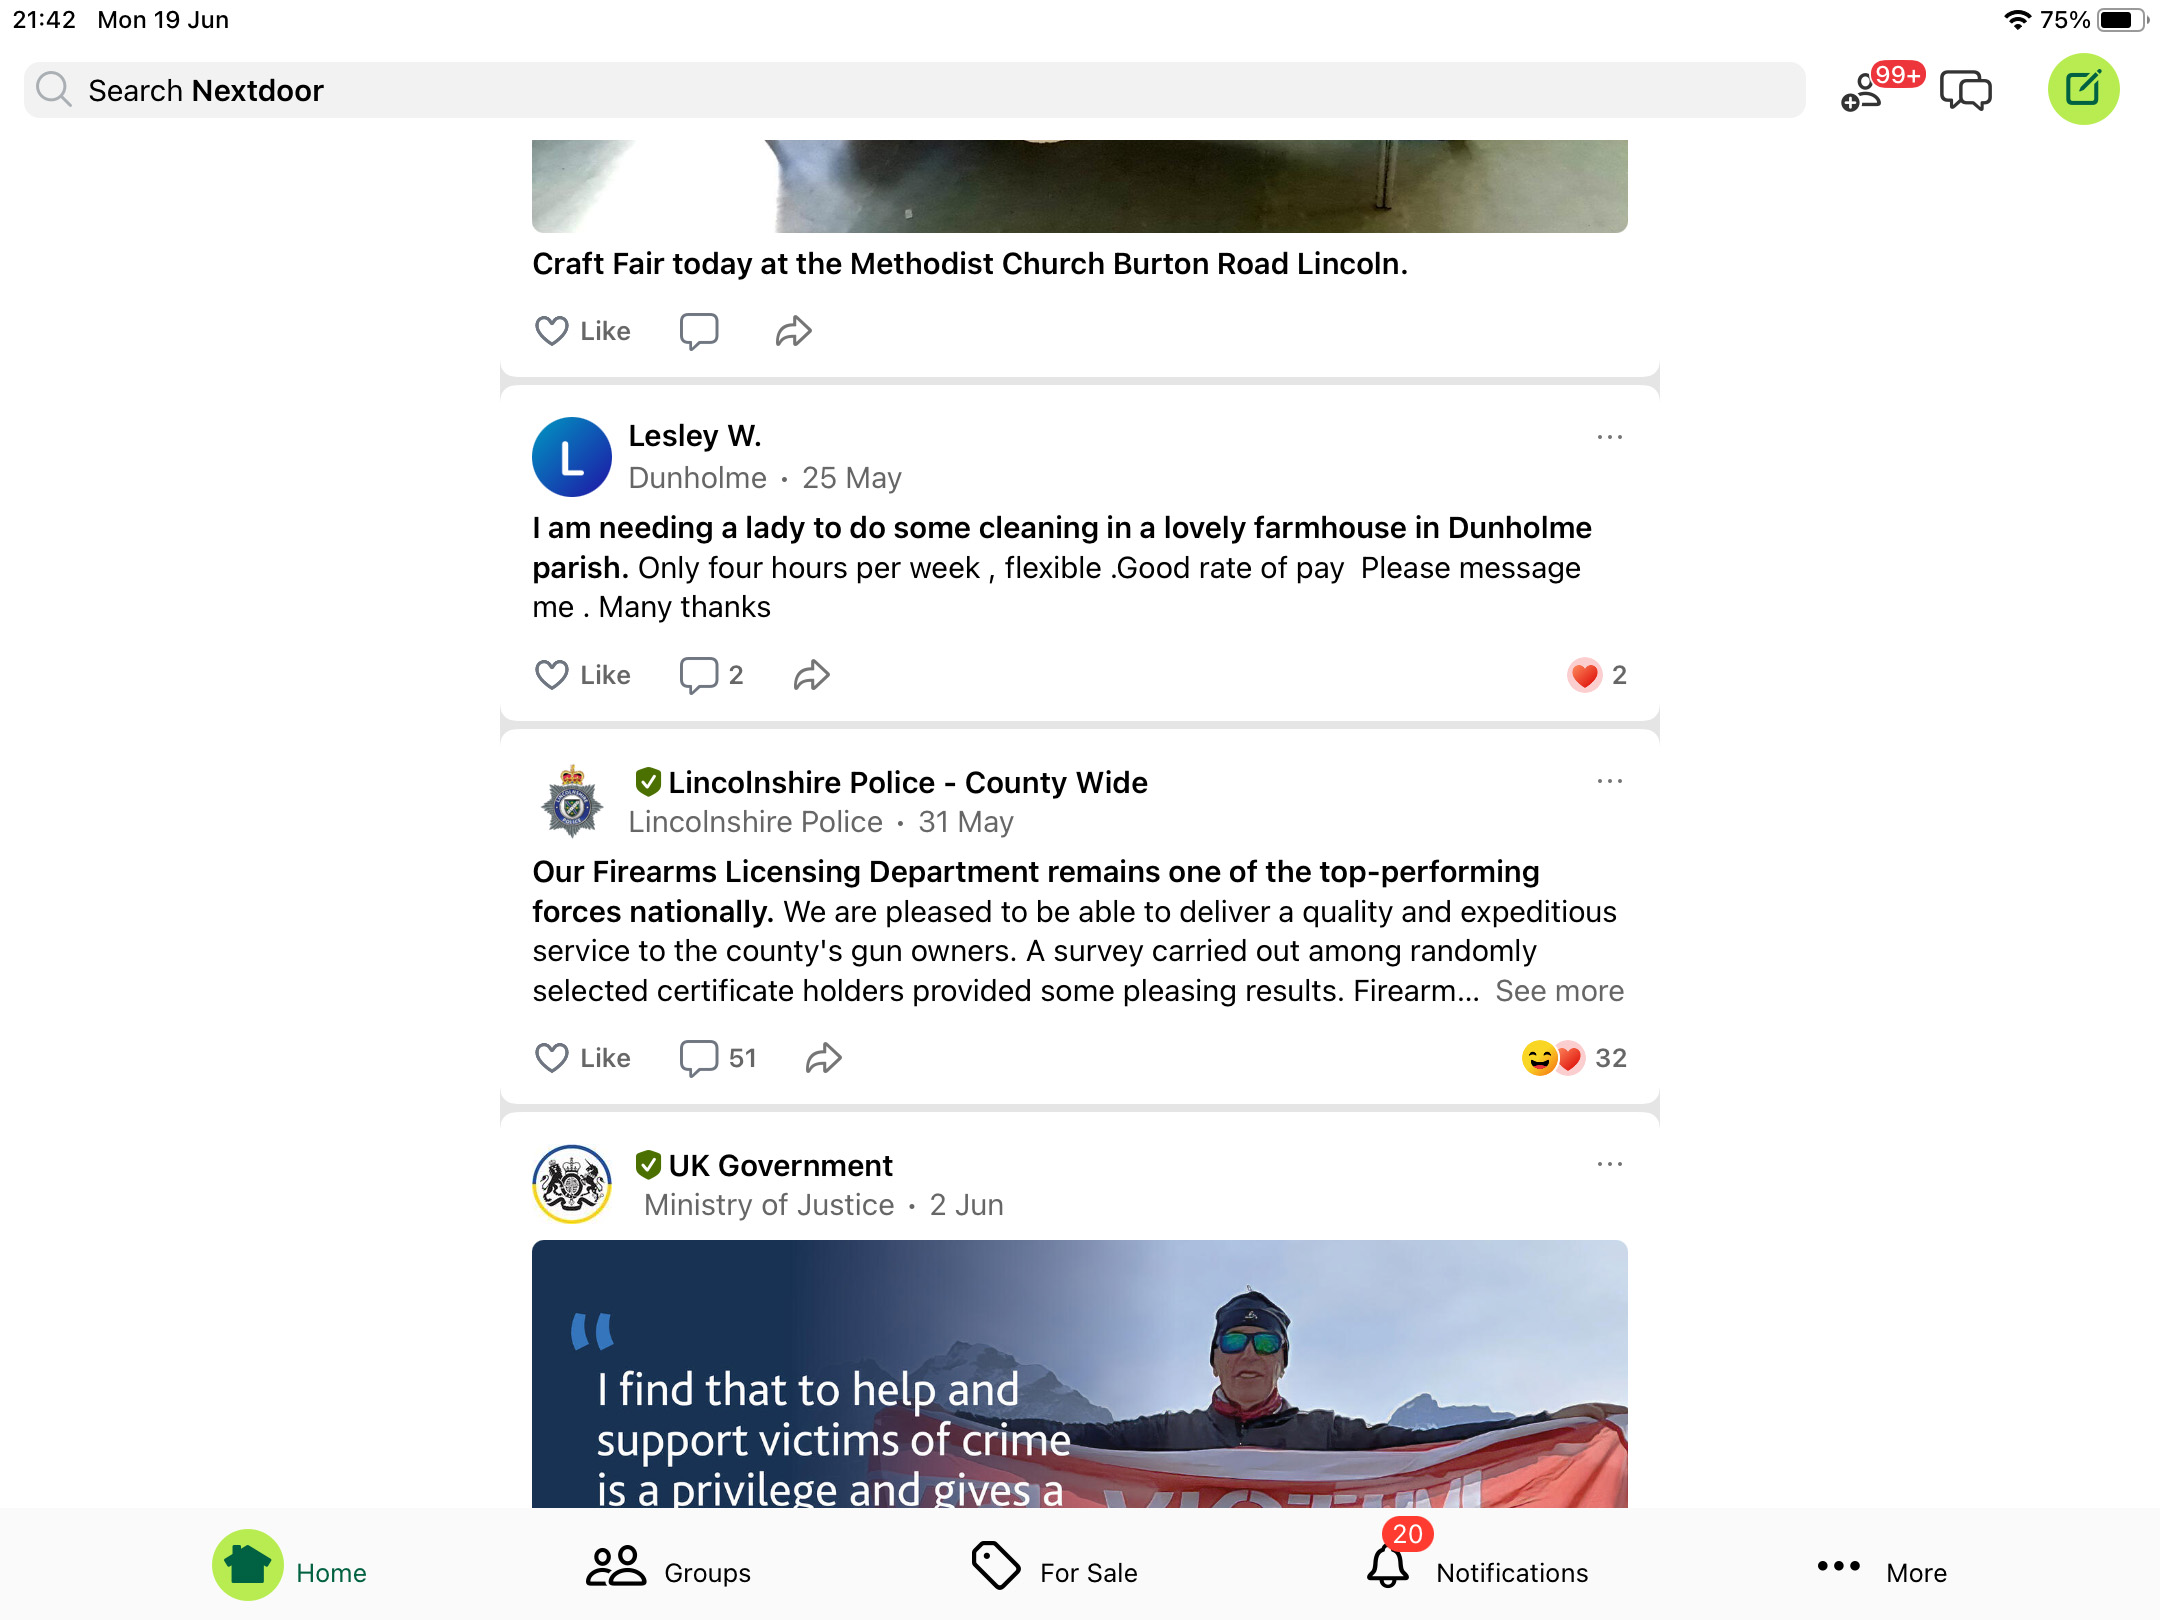This screenshot has width=2160, height=1620.
Task: Expand the post with See more
Action: pyautogui.click(x=1559, y=991)
